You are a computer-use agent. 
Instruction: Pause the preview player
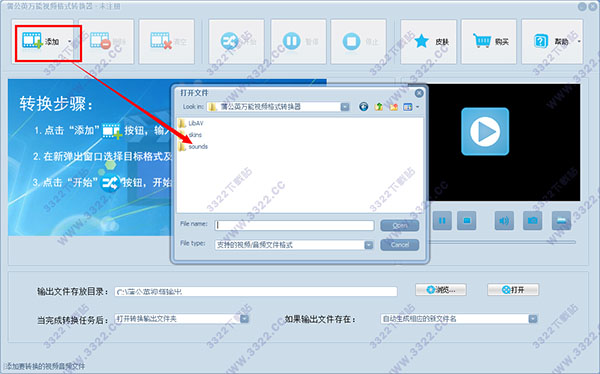coord(442,220)
